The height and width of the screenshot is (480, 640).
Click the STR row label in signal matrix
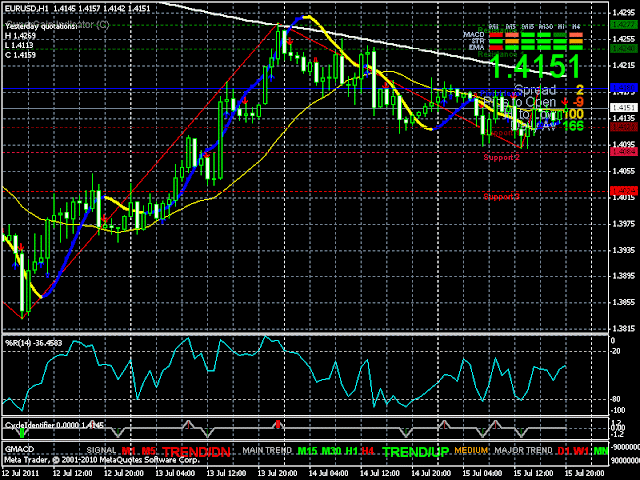click(x=478, y=41)
